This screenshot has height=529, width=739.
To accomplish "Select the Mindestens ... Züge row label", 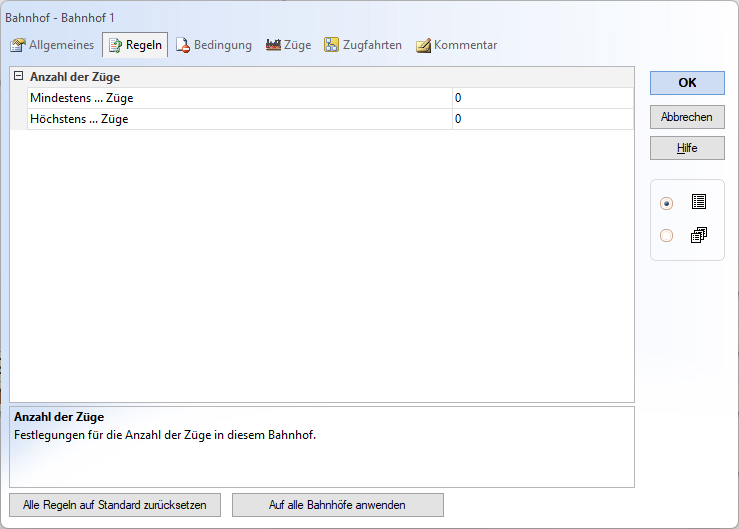I will (82, 98).
